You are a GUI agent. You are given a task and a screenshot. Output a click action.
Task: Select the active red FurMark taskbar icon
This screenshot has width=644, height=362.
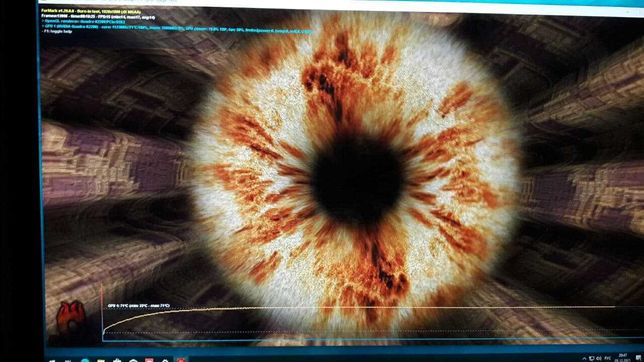click(x=181, y=360)
